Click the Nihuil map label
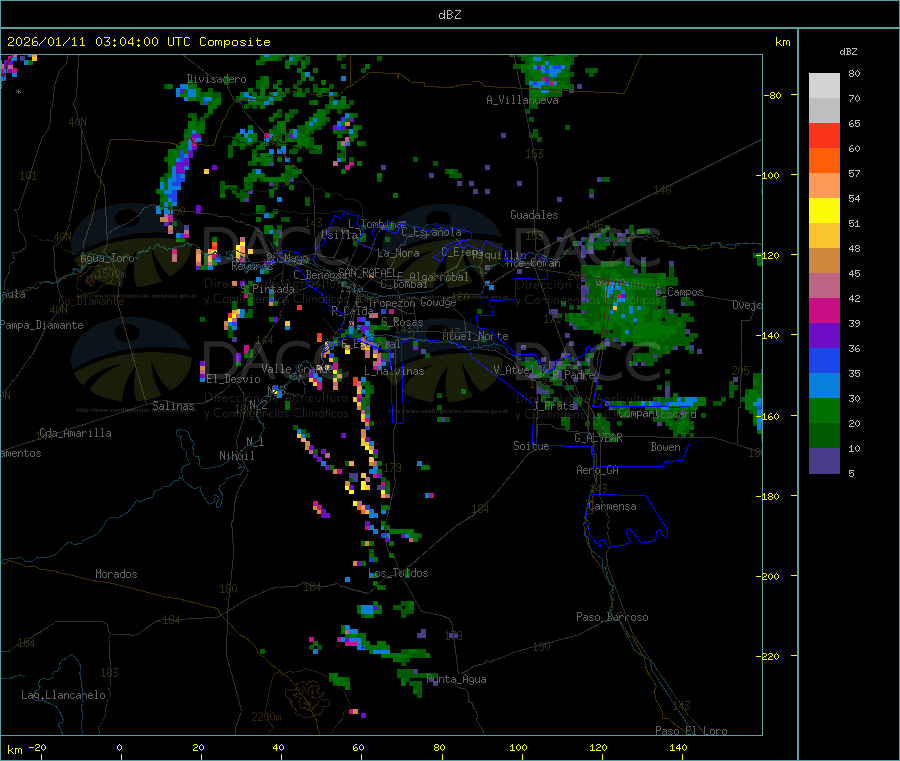The height and width of the screenshot is (761, 900). [x=236, y=456]
